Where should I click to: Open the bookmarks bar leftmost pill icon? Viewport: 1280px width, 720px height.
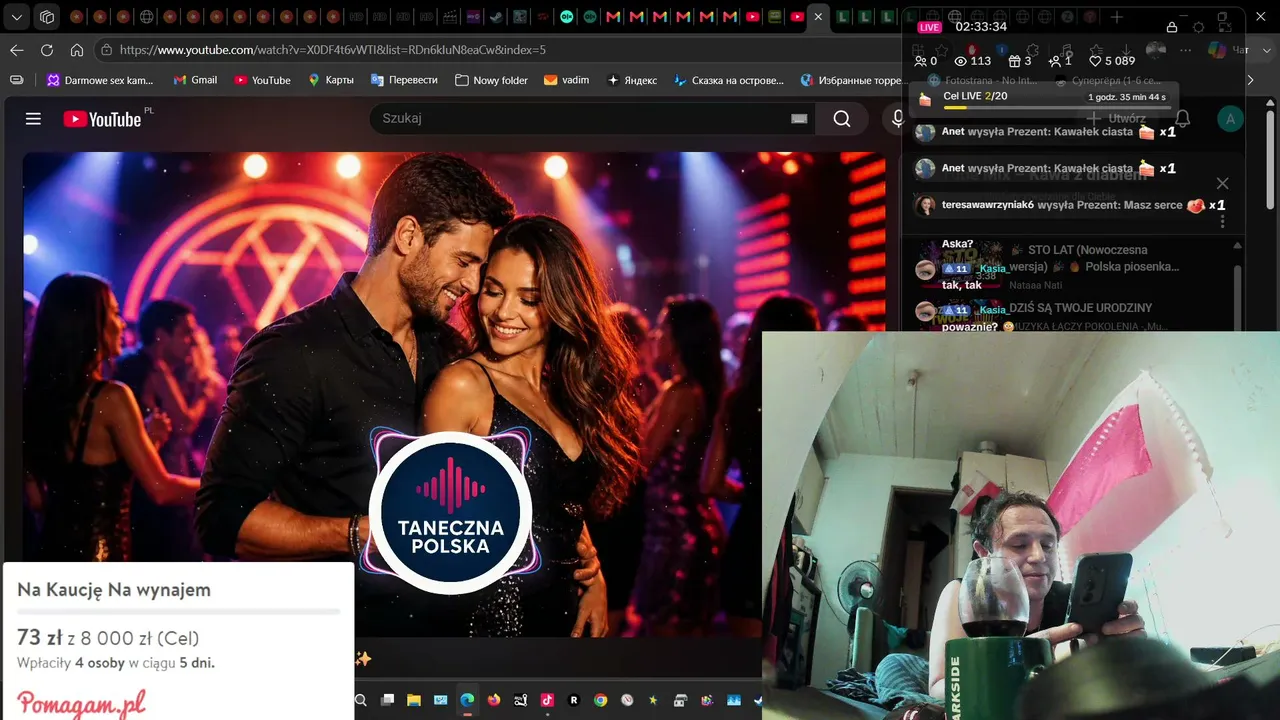click(16, 80)
